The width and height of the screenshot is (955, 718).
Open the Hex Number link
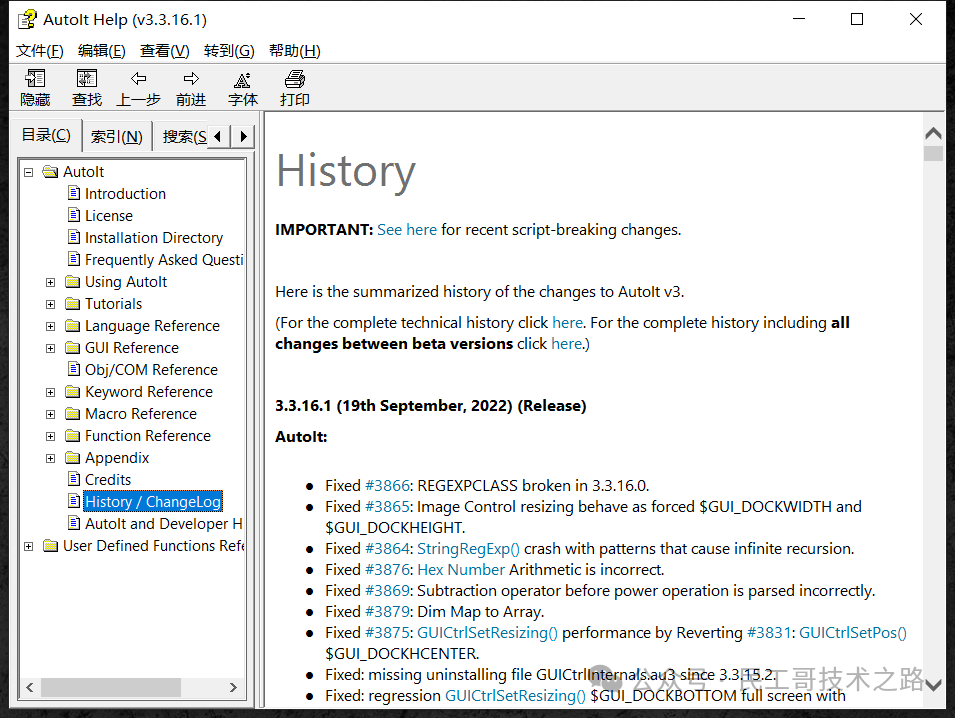click(461, 569)
